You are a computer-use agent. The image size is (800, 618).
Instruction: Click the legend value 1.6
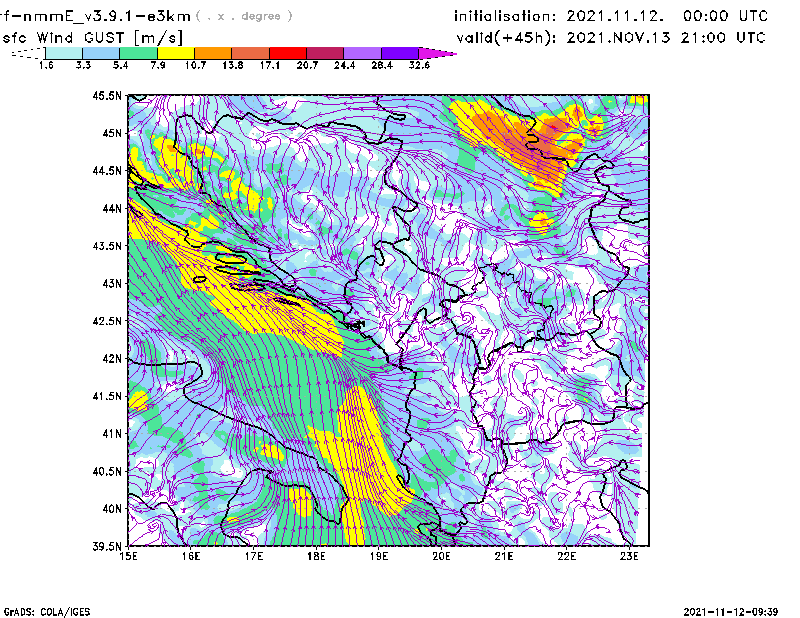coord(46,65)
